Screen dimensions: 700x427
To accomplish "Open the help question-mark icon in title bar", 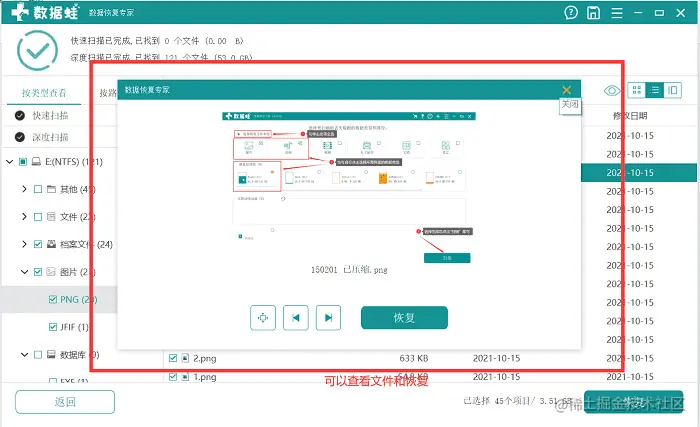I will point(571,13).
